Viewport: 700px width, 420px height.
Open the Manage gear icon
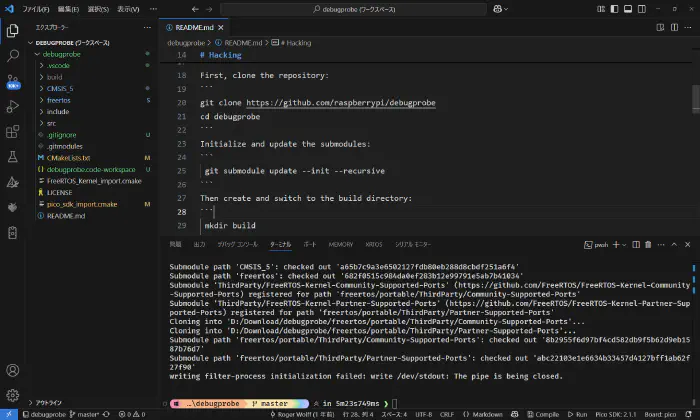(x=12, y=395)
